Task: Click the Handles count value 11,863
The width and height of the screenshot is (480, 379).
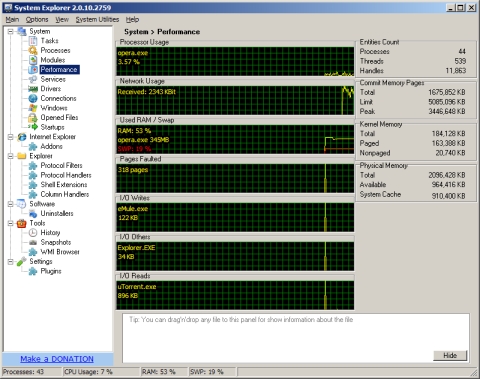Action: pos(456,71)
